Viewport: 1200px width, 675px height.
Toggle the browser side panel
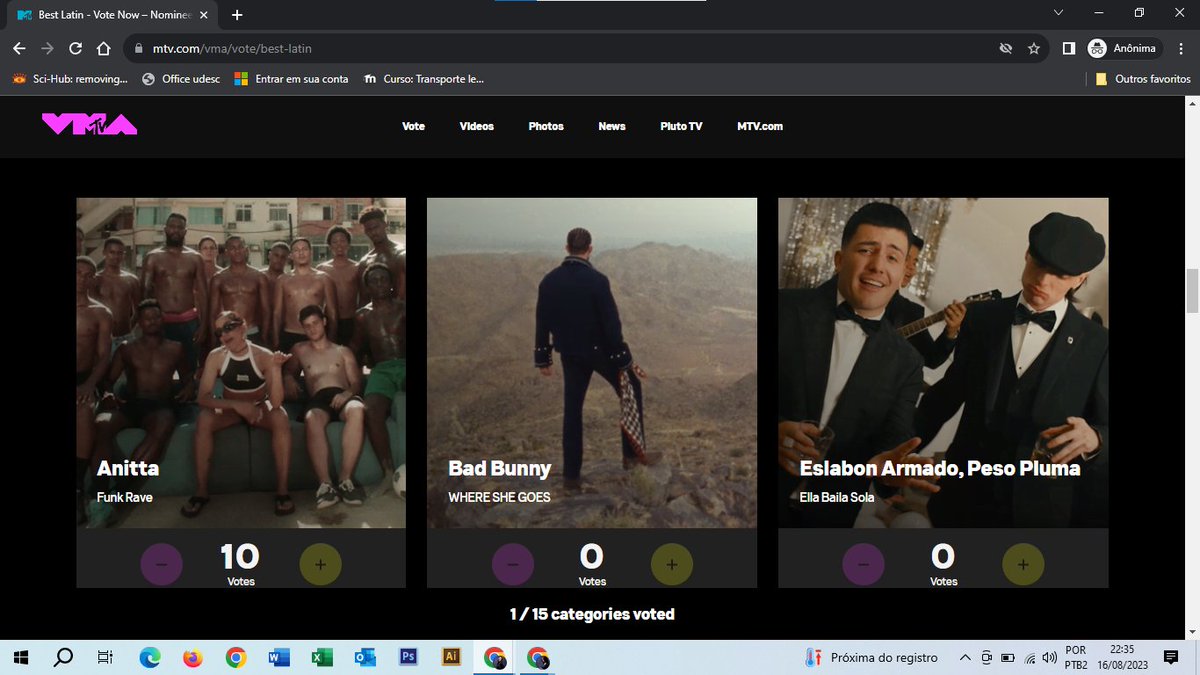pyautogui.click(x=1068, y=48)
